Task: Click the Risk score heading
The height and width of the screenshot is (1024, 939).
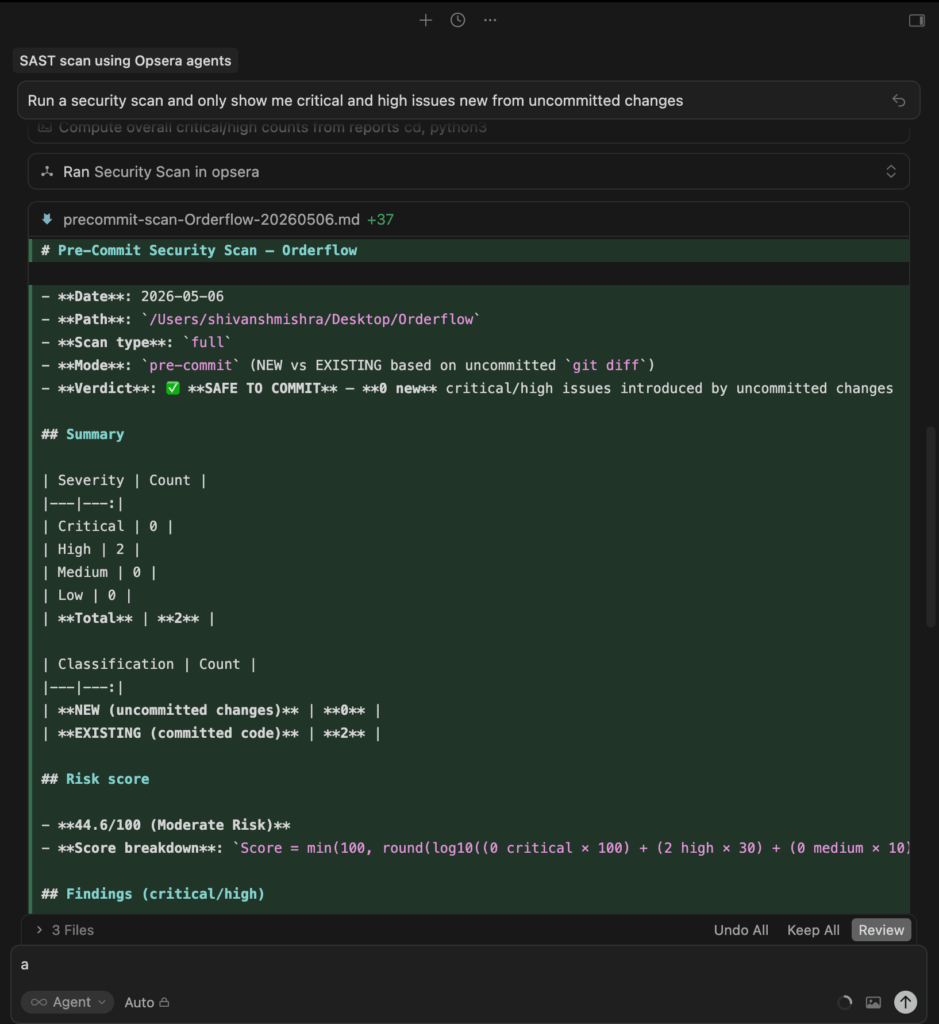Action: 95,779
